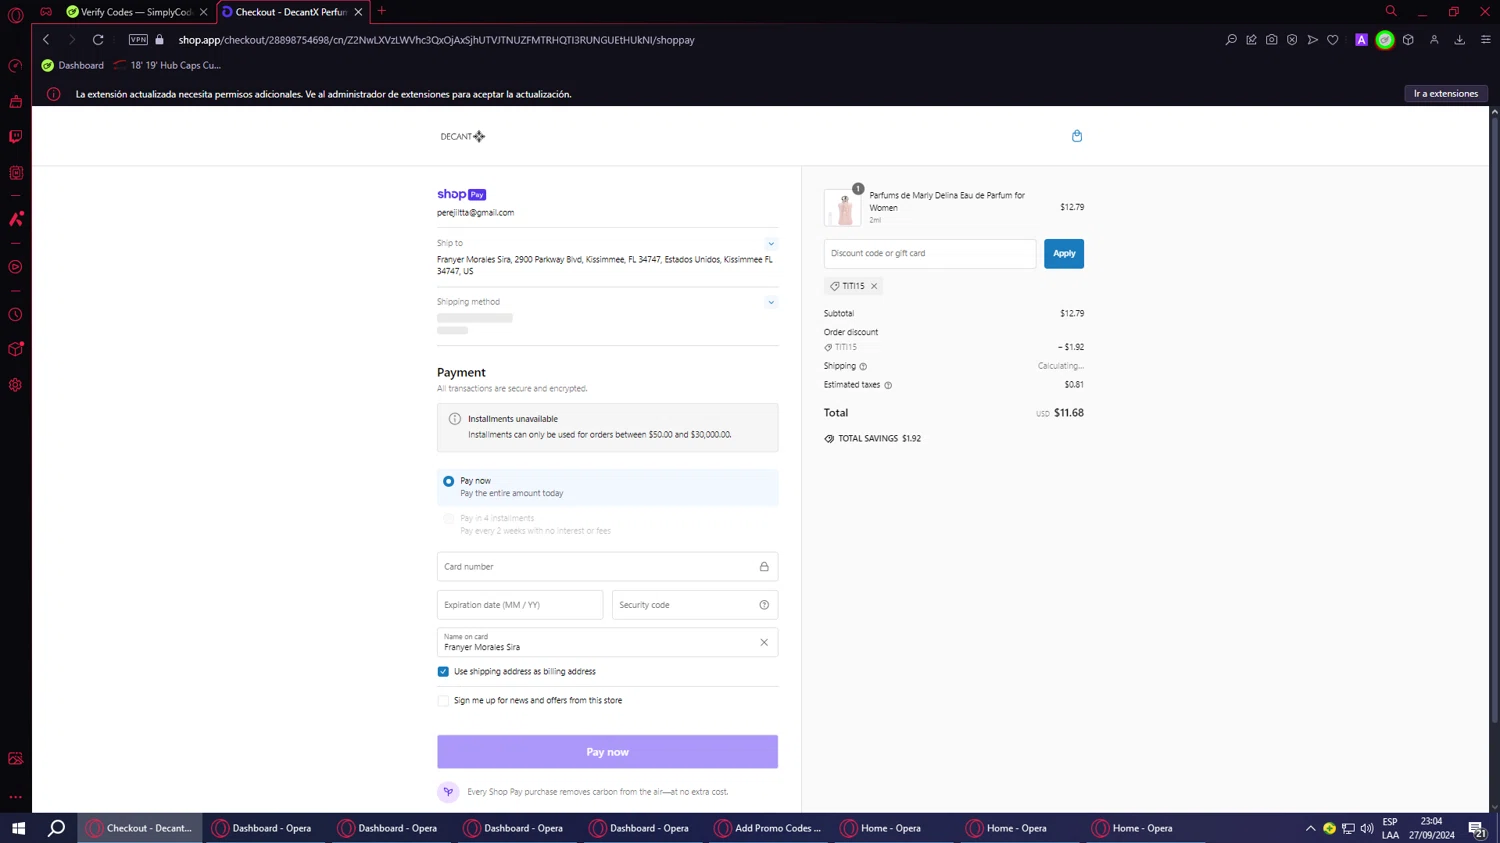The width and height of the screenshot is (1500, 843).
Task: Show Estimated taxes info icon
Action: (888, 385)
